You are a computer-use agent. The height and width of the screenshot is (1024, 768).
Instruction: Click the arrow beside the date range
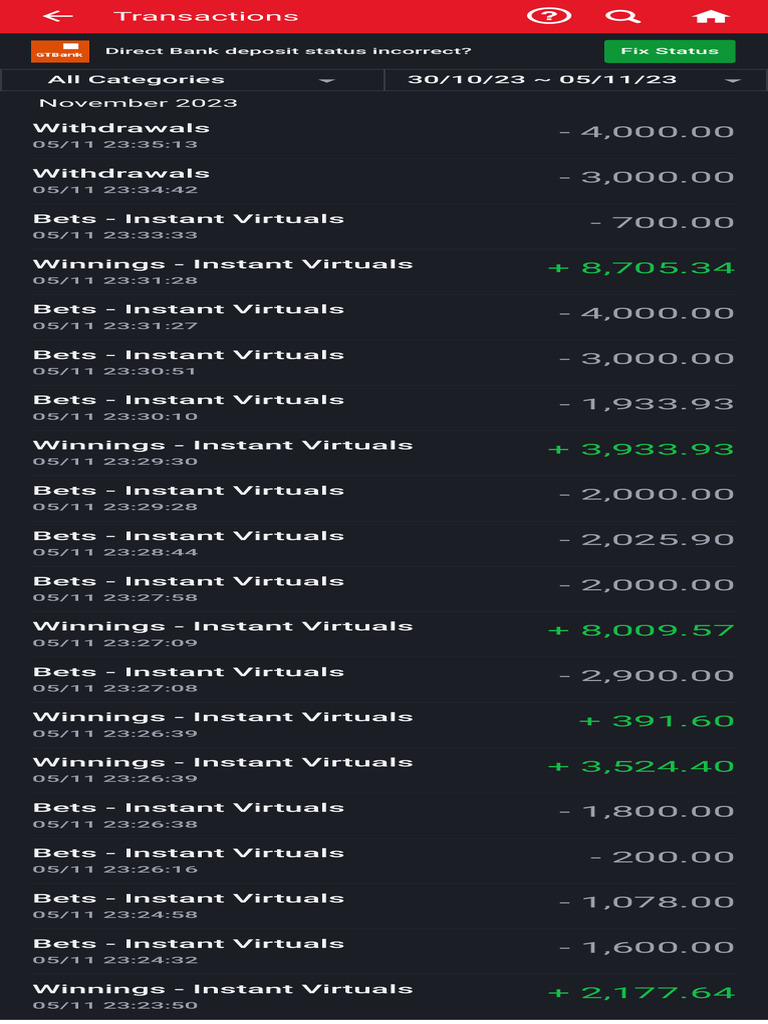coord(732,81)
